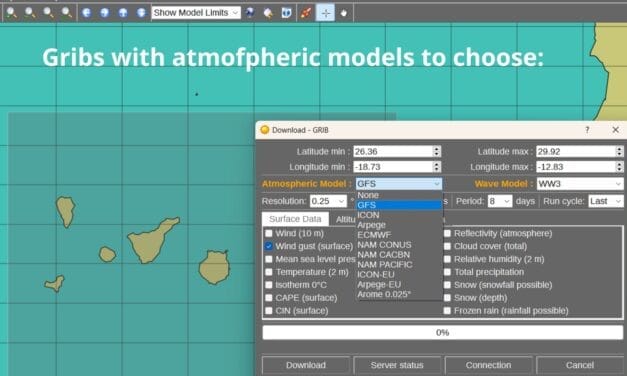Click the Server status button
Viewport: 627px width, 376px height.
[397, 365]
